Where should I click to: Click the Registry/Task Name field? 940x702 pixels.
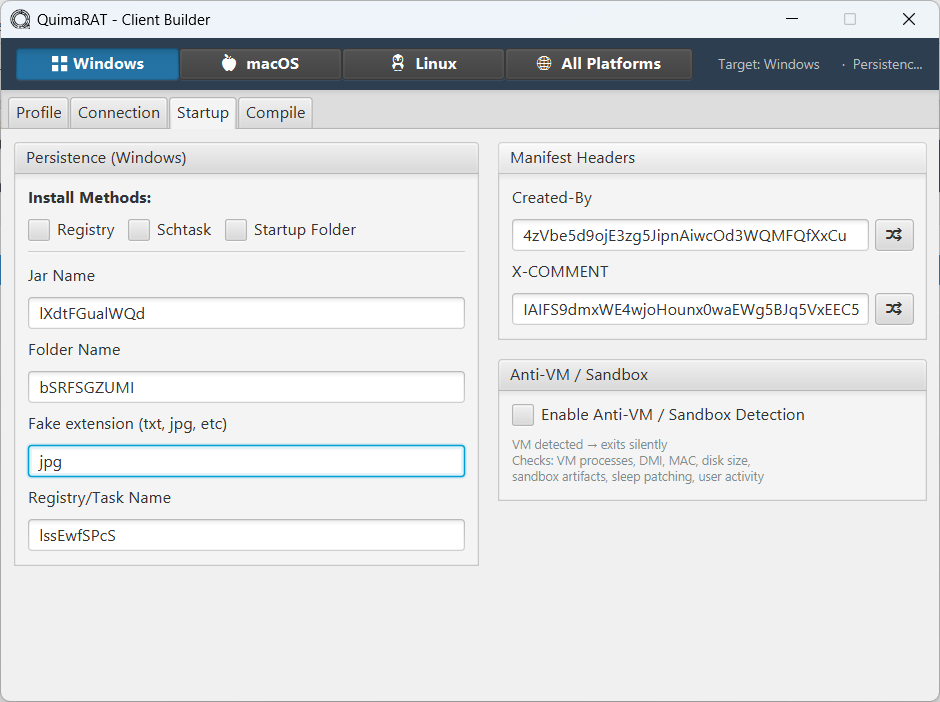[245, 535]
